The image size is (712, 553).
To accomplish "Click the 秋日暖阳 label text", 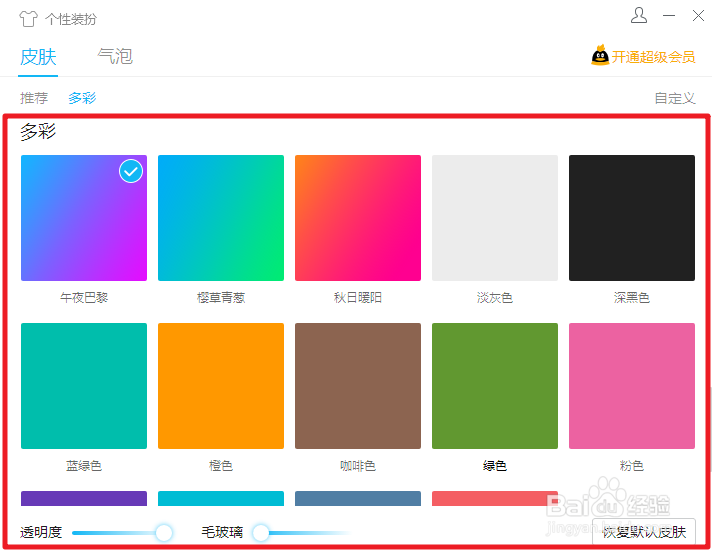I will click(x=358, y=298).
